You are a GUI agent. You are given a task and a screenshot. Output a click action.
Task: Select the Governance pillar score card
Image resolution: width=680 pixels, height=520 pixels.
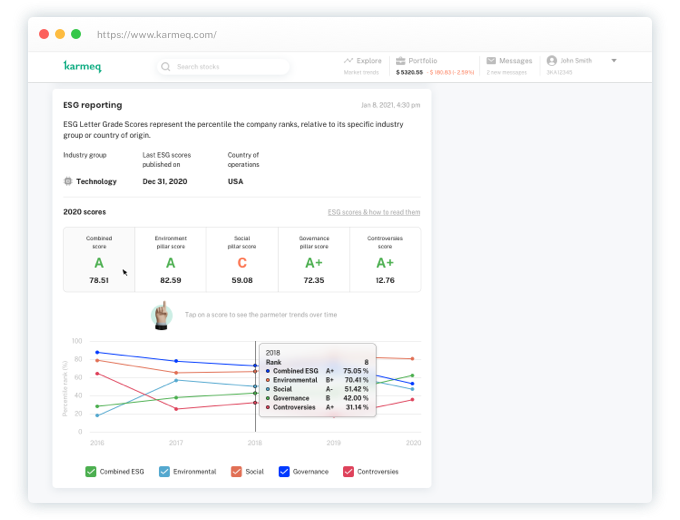coord(314,260)
